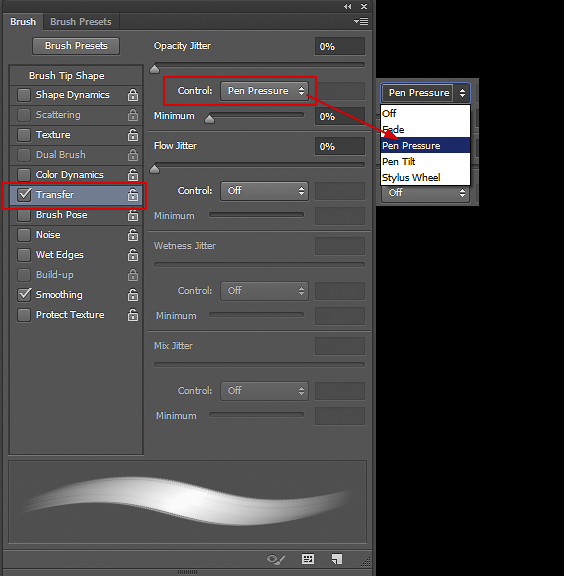Viewport: 564px width, 576px height.
Task: Open the Opacity Jitter Control dropdown
Action: click(264, 91)
